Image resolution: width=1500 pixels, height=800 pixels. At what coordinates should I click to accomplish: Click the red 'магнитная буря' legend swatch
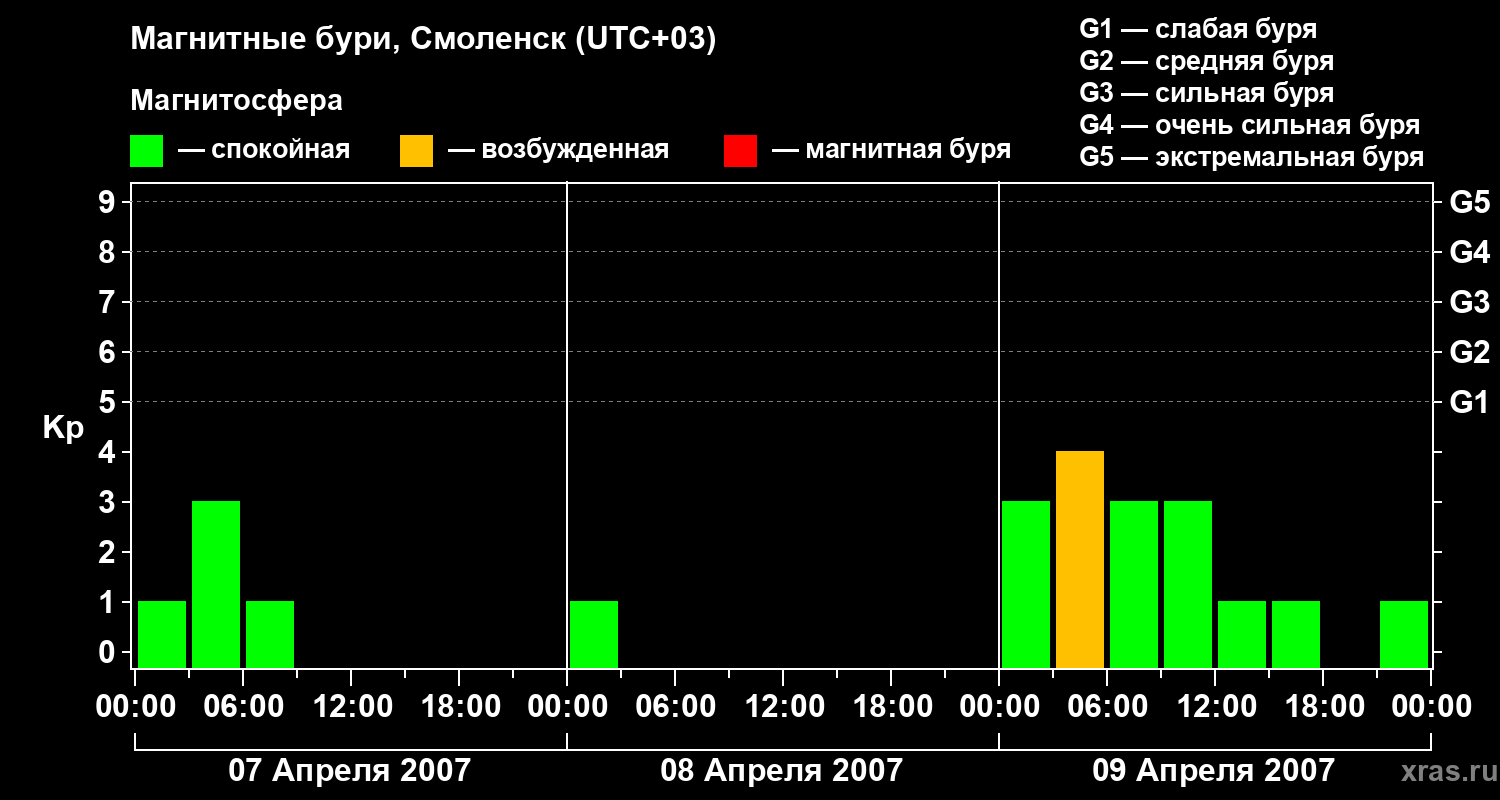740,150
